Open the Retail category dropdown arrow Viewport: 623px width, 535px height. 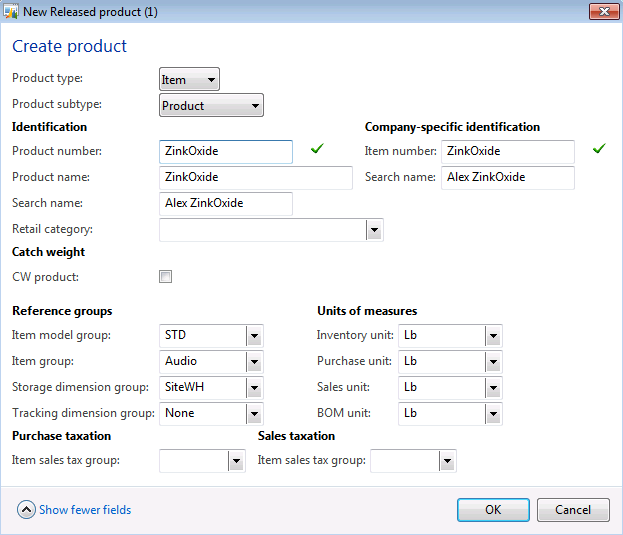tap(374, 230)
